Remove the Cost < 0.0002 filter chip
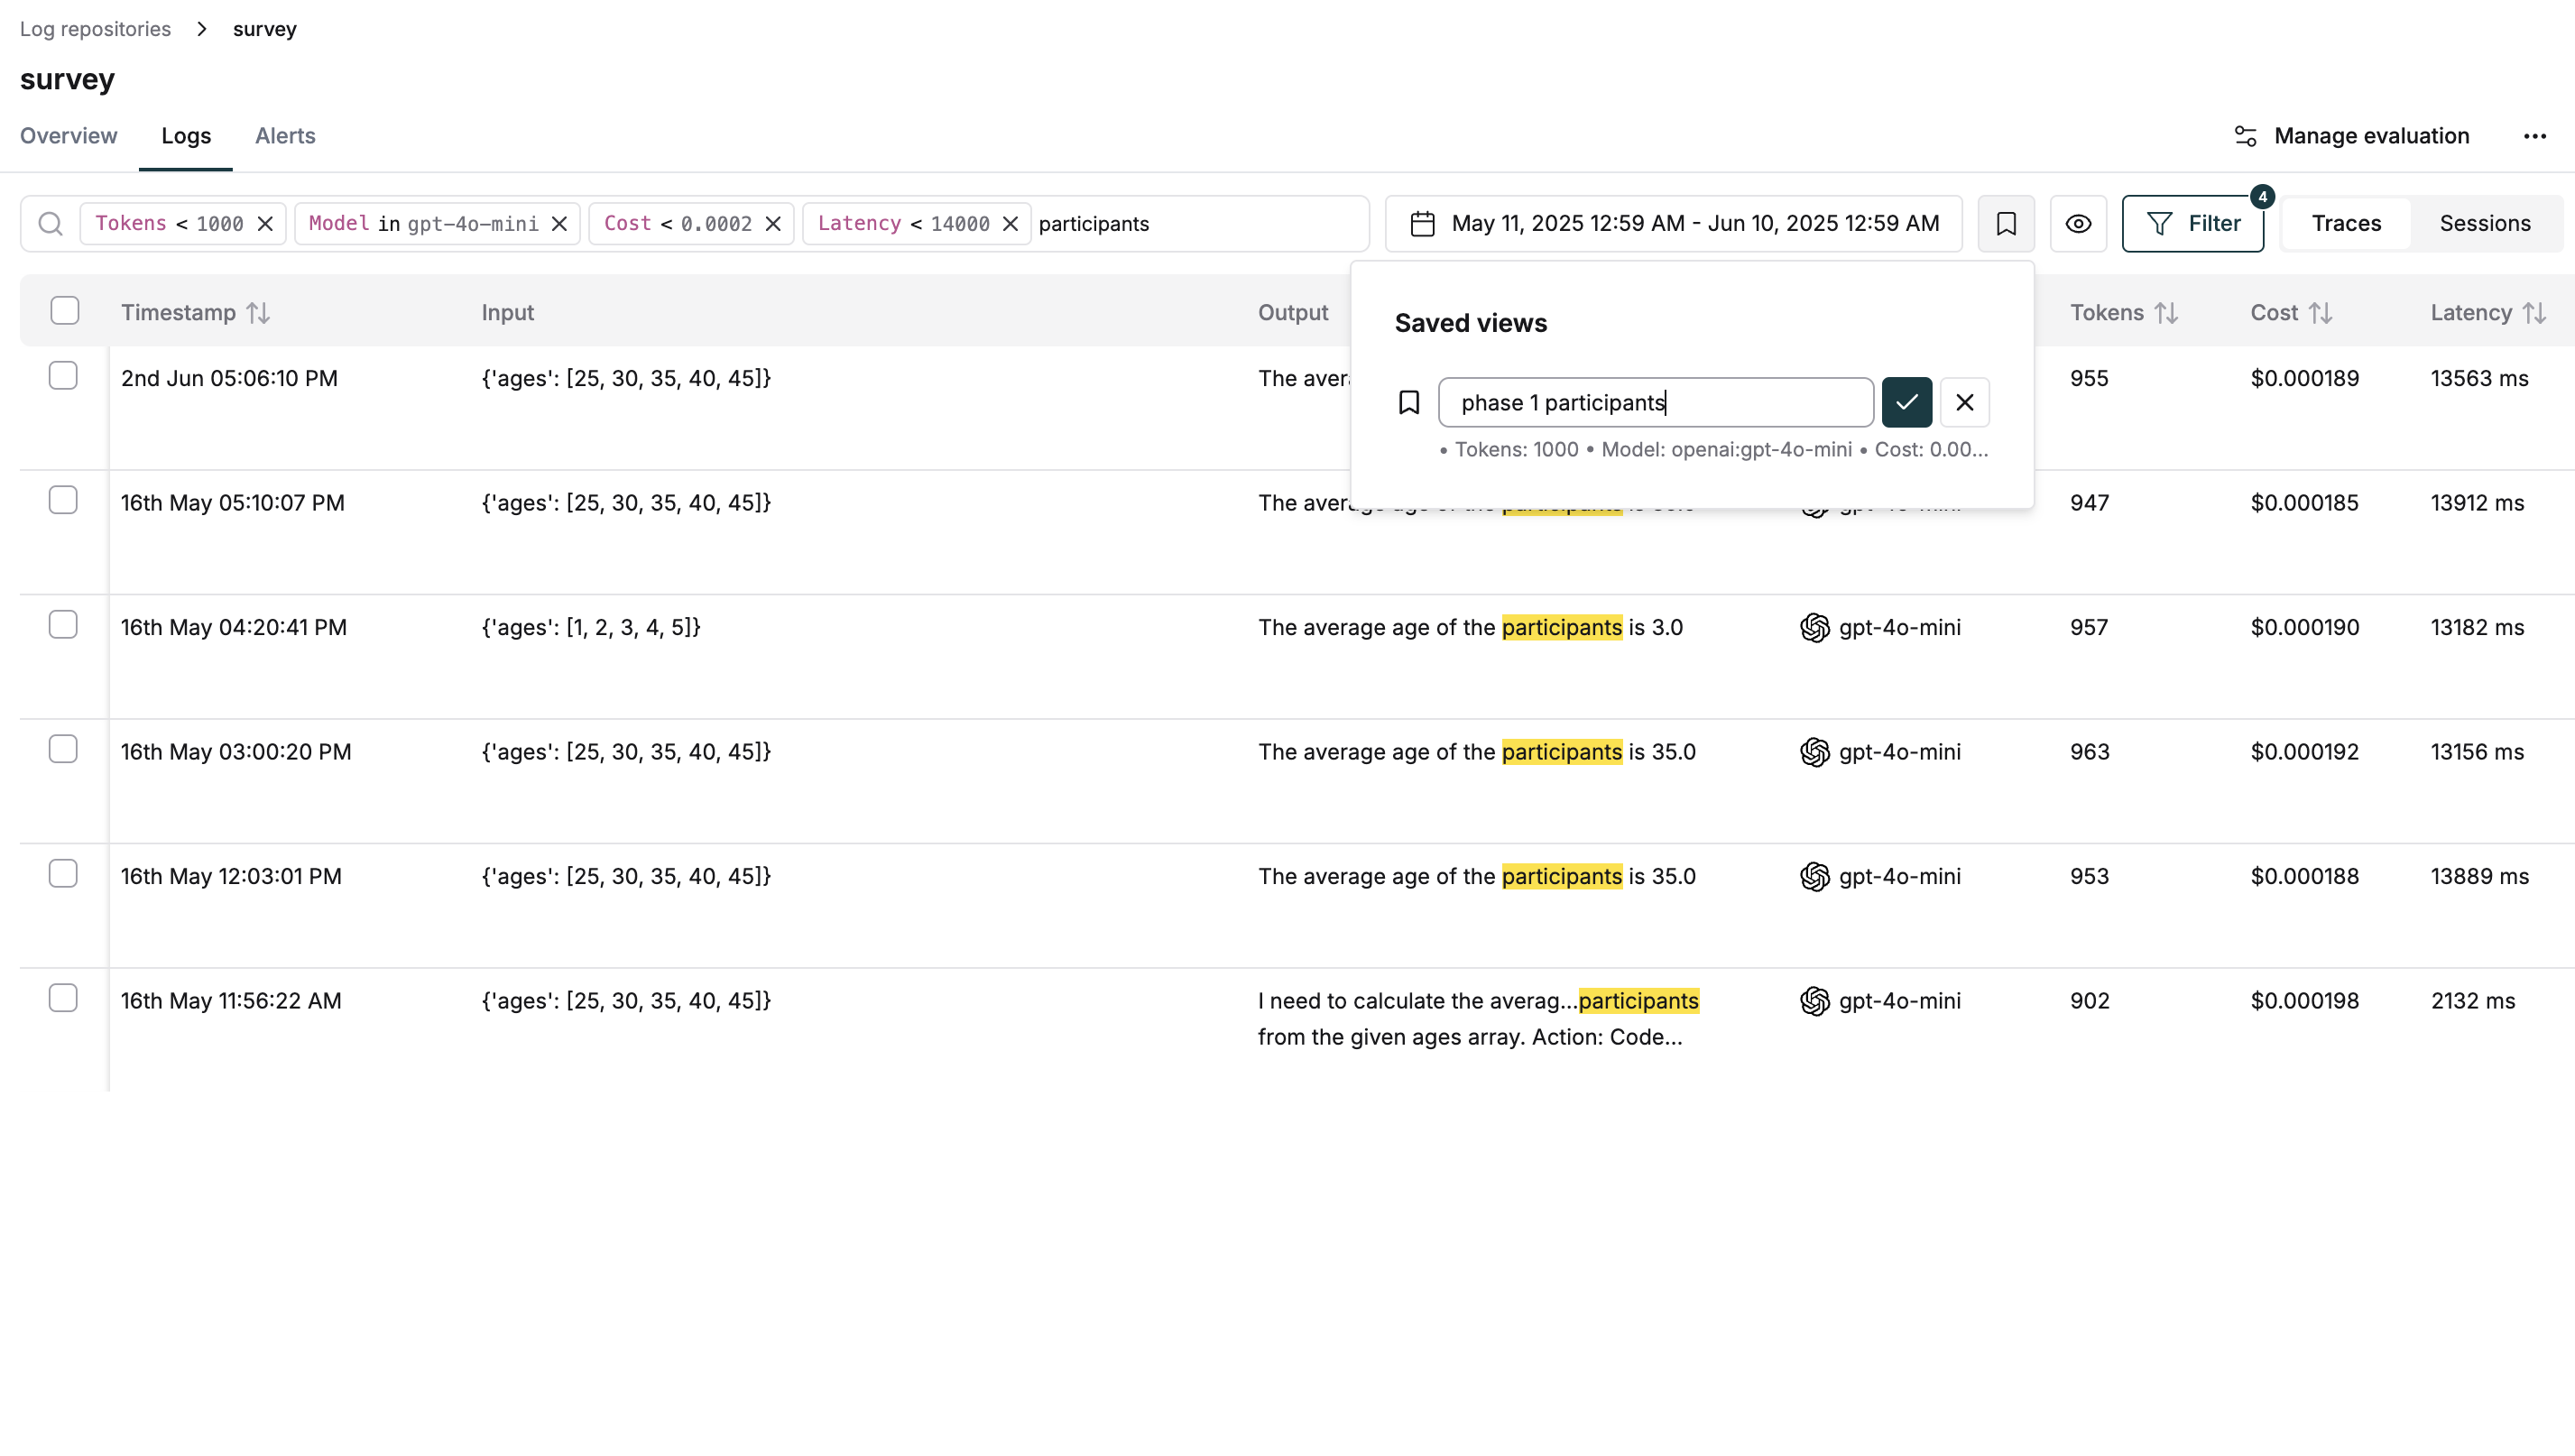Image resolution: width=2575 pixels, height=1456 pixels. pos(773,223)
